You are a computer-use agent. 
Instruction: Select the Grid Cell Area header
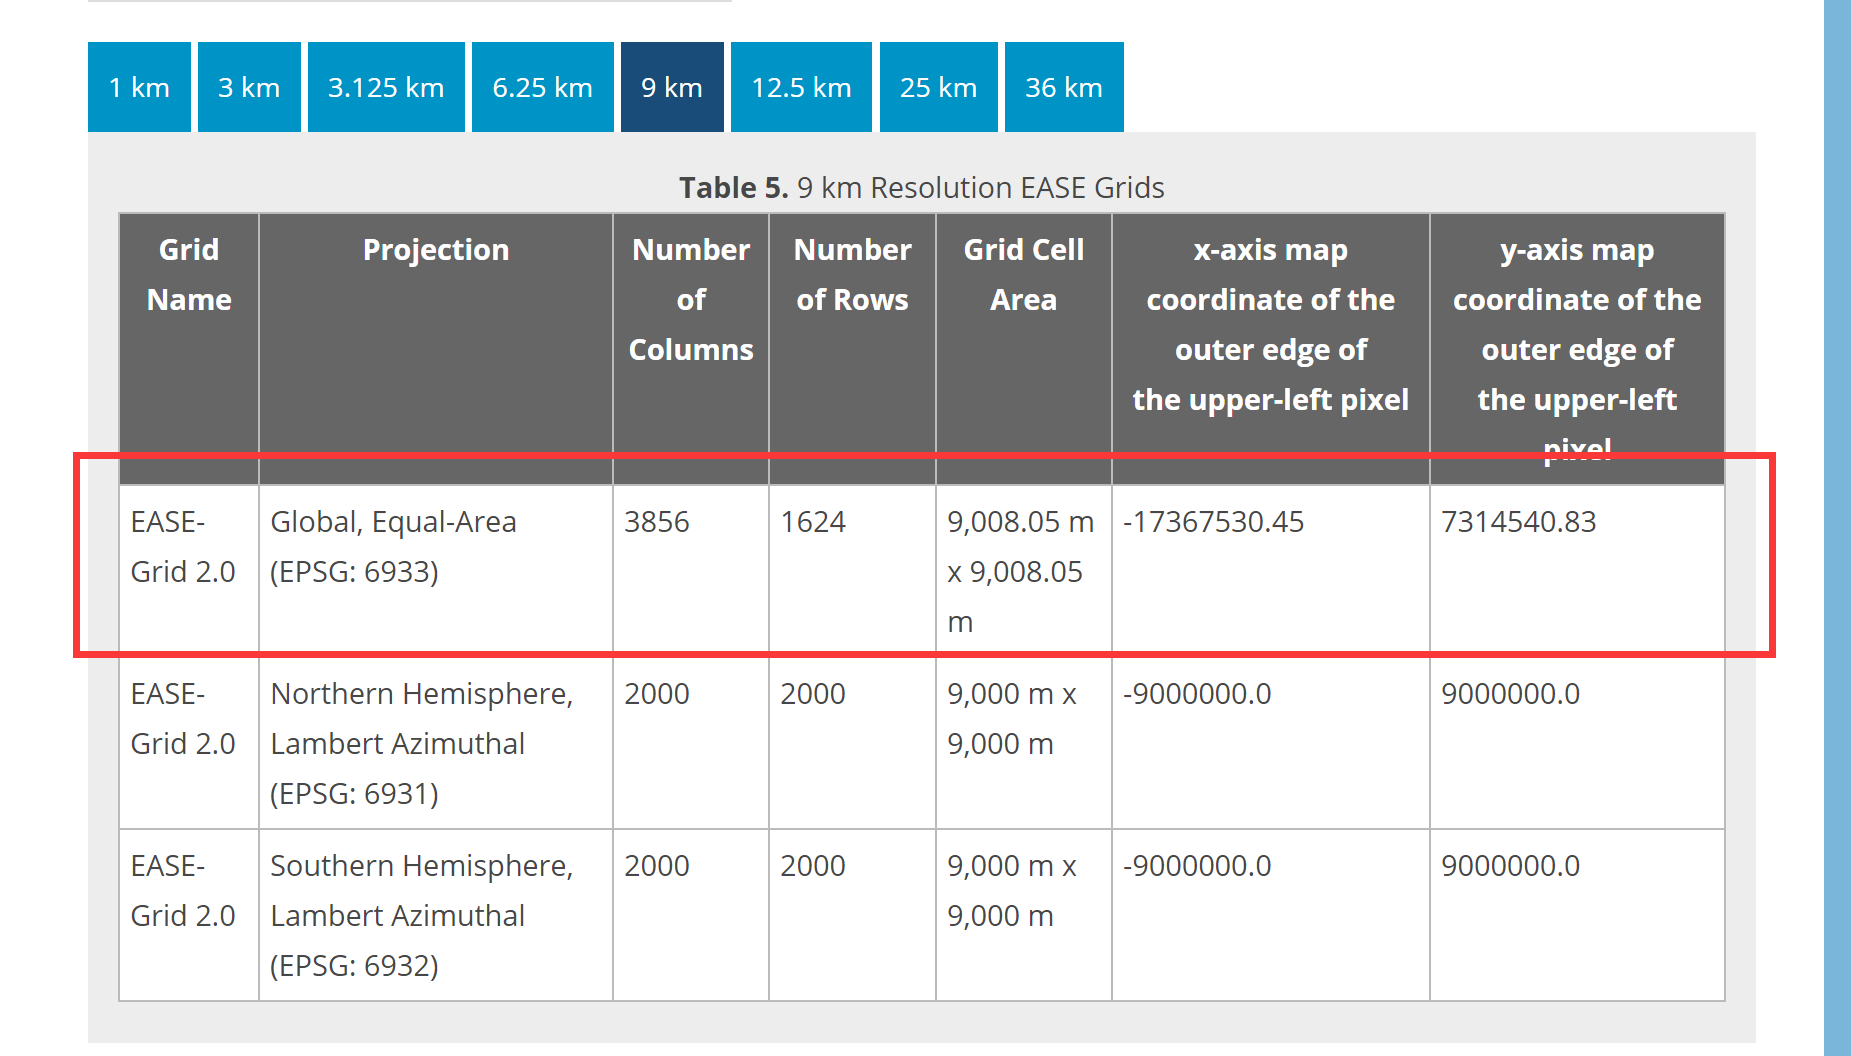coord(1022,274)
